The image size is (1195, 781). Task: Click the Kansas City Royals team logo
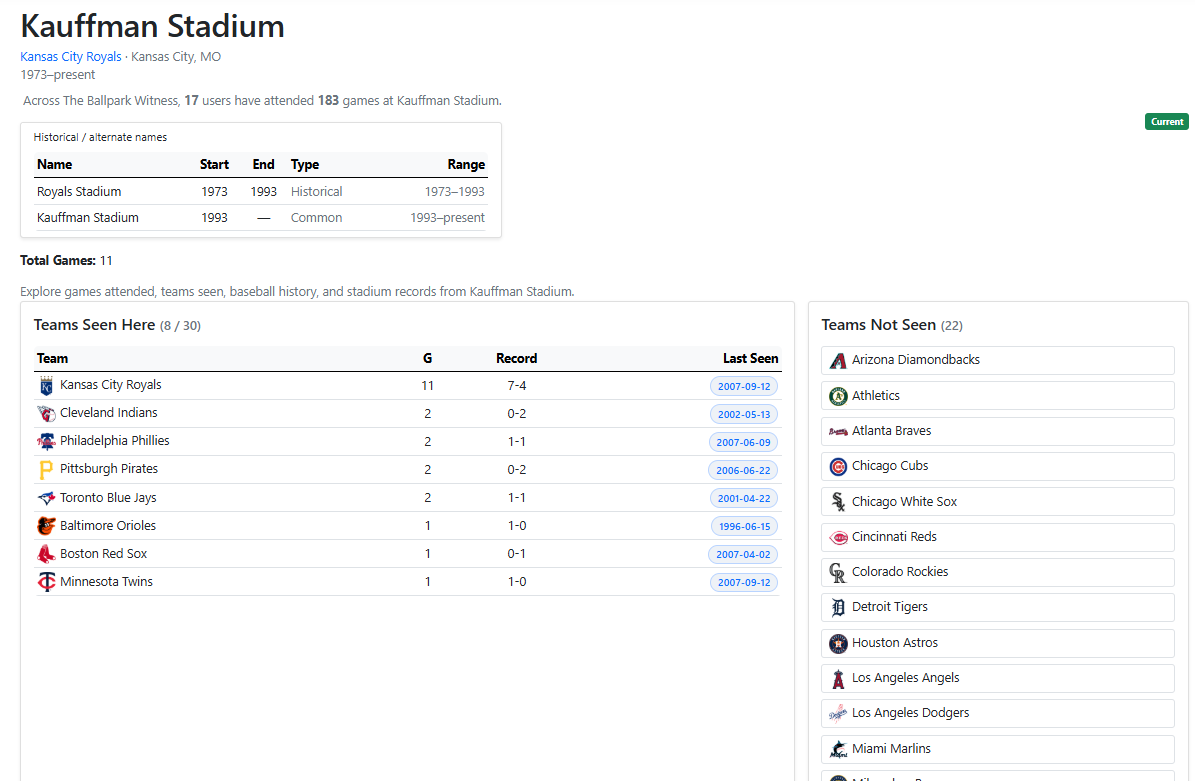46,386
